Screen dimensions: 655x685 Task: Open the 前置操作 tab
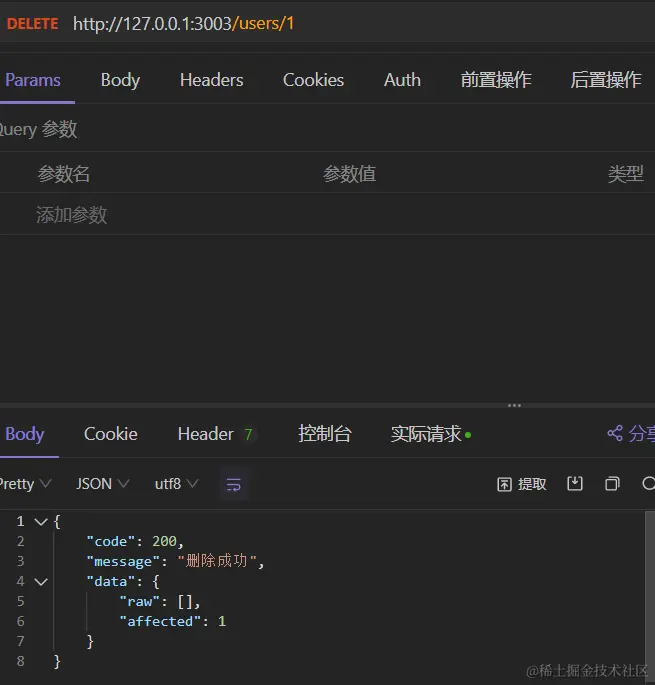tap(496, 80)
